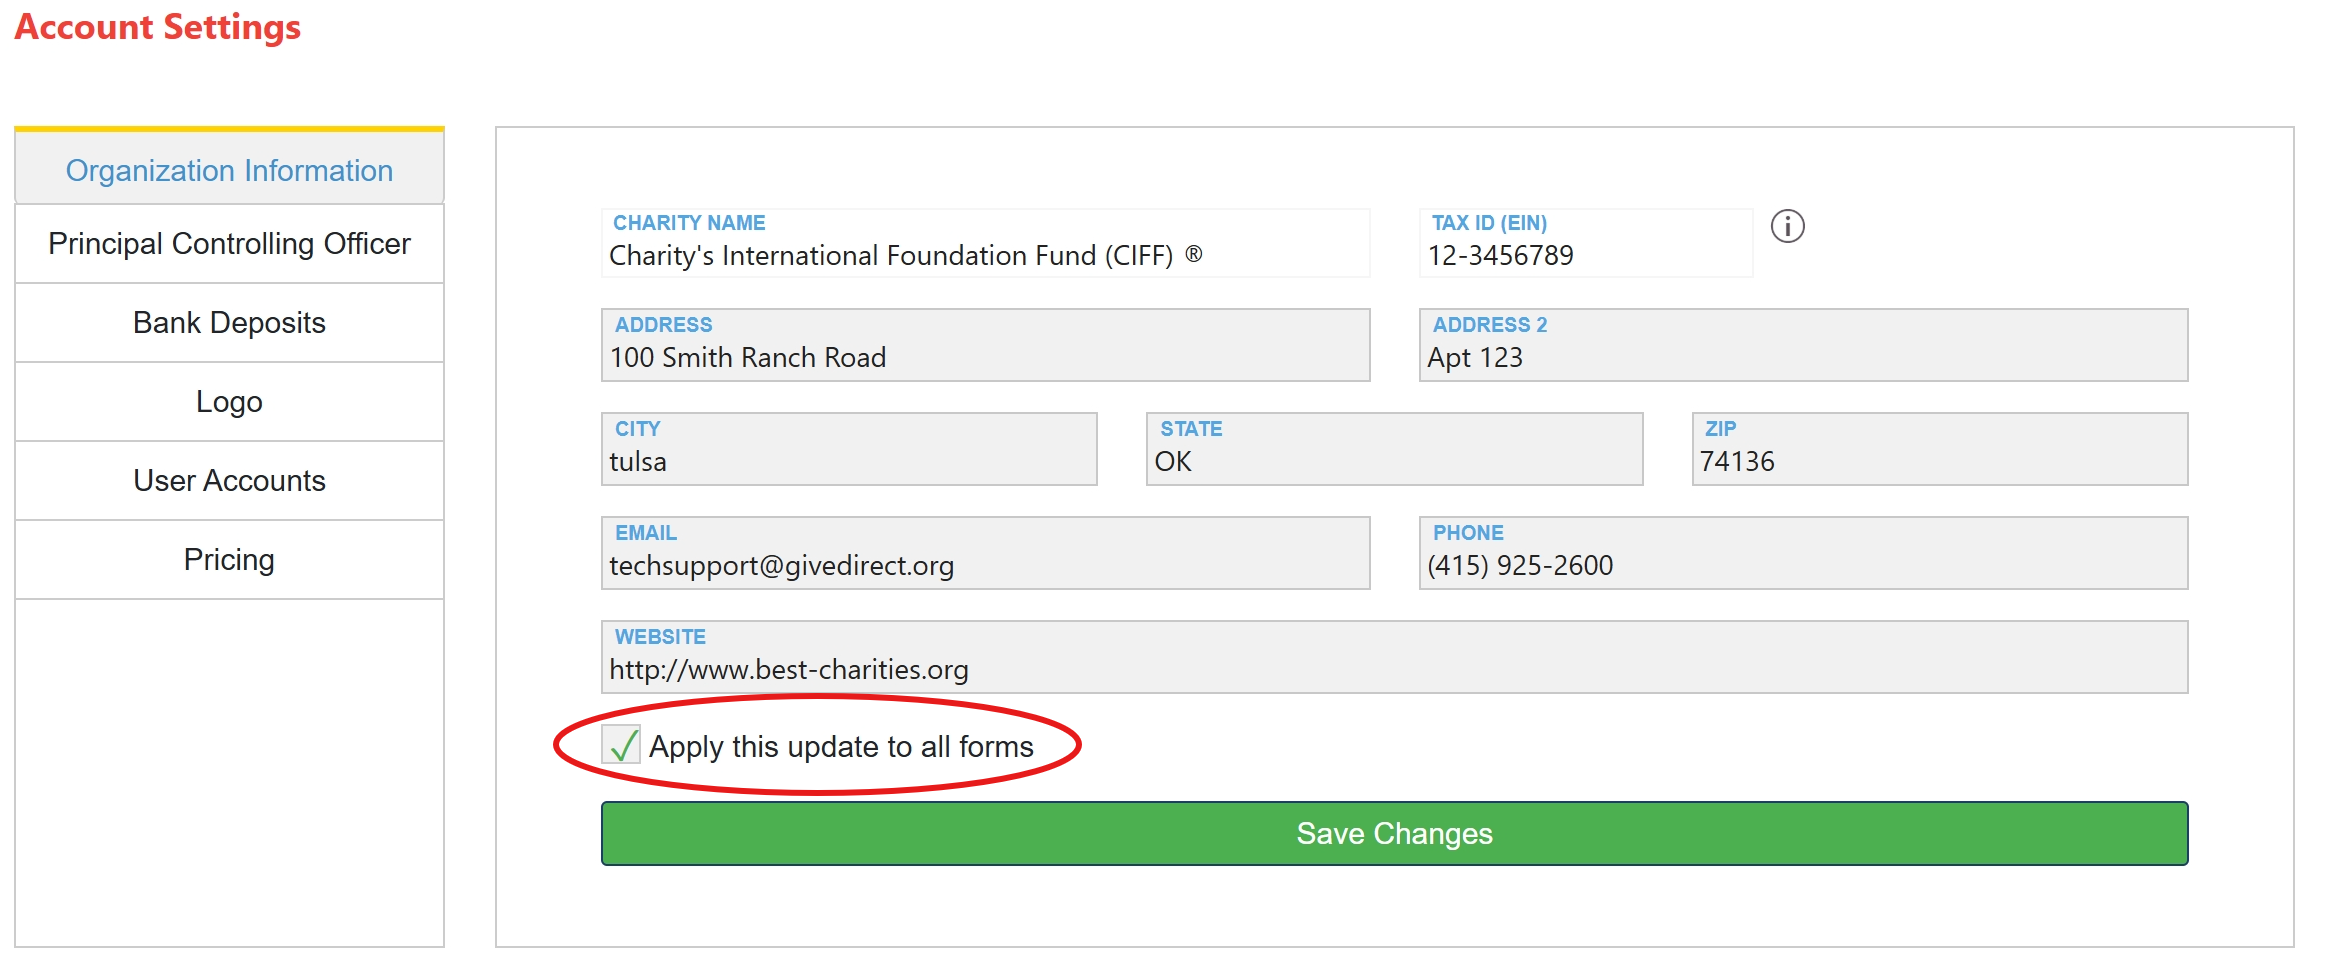Open the Pricing tab
This screenshot has width=2328, height=966.
click(x=229, y=560)
